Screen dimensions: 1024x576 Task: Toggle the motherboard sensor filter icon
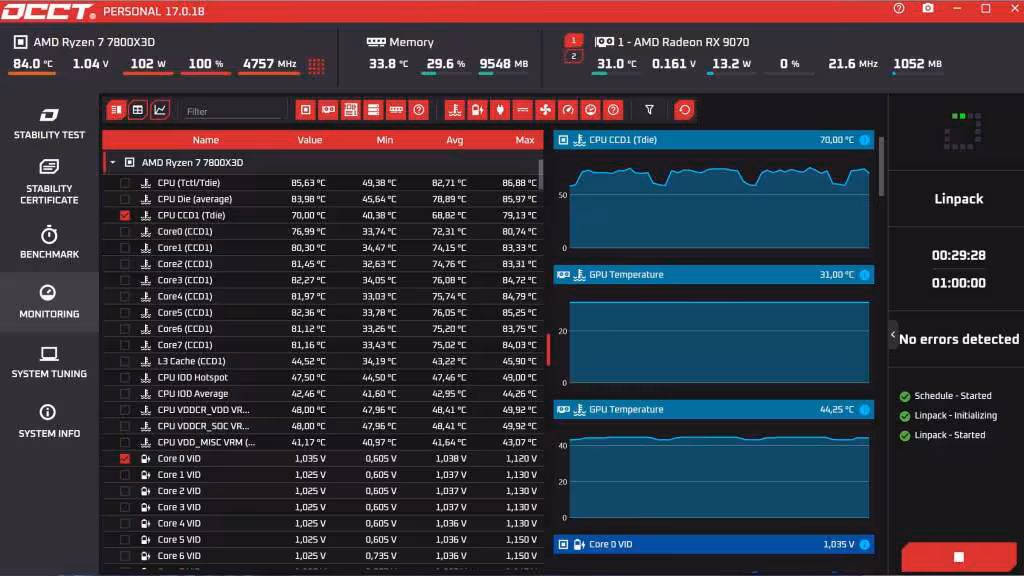click(x=351, y=110)
